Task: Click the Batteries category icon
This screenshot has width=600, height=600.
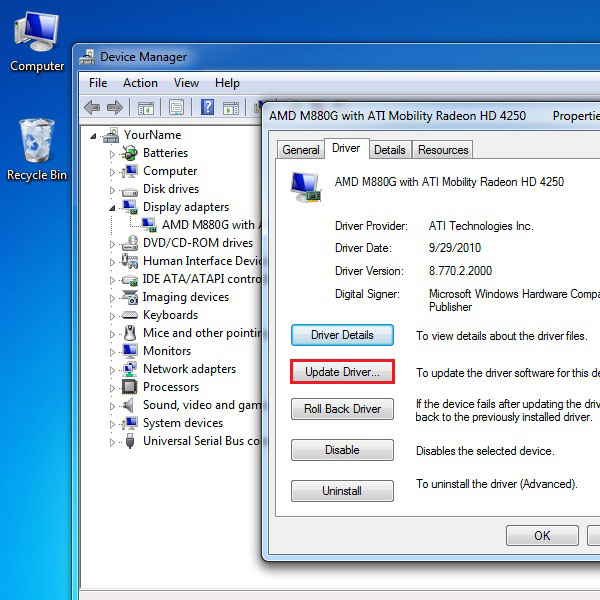Action: [x=130, y=153]
